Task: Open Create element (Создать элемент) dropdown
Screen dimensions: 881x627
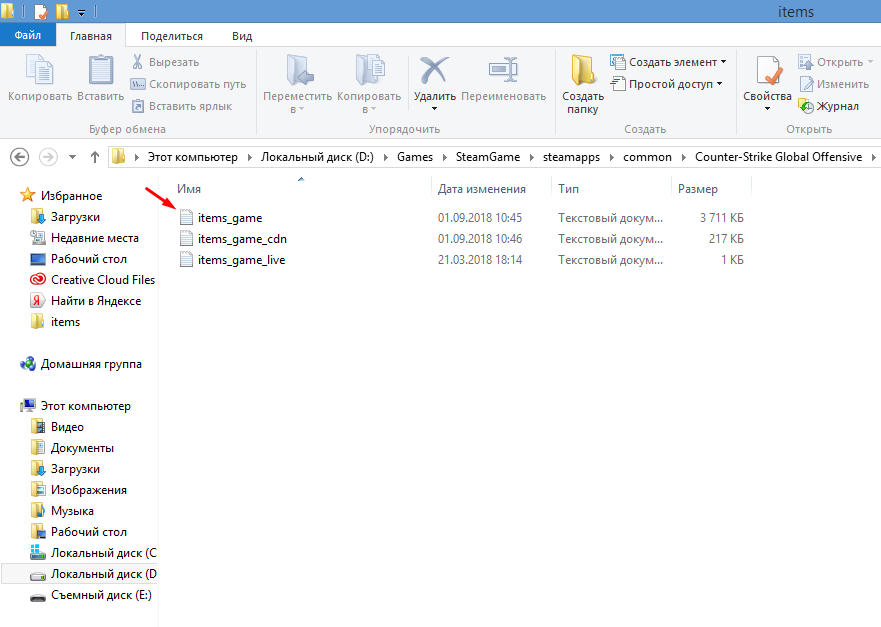Action: point(668,62)
